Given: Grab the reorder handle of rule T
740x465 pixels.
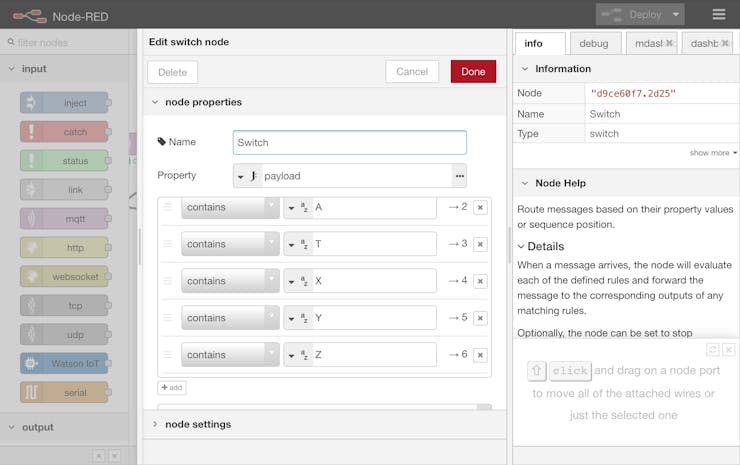Looking at the screenshot, I should coord(168,244).
